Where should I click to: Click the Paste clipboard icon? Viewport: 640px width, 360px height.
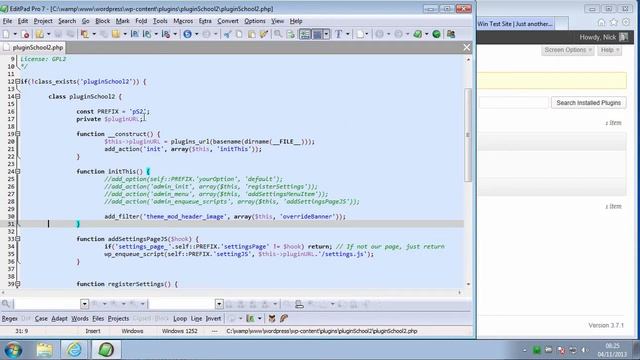click(x=251, y=34)
